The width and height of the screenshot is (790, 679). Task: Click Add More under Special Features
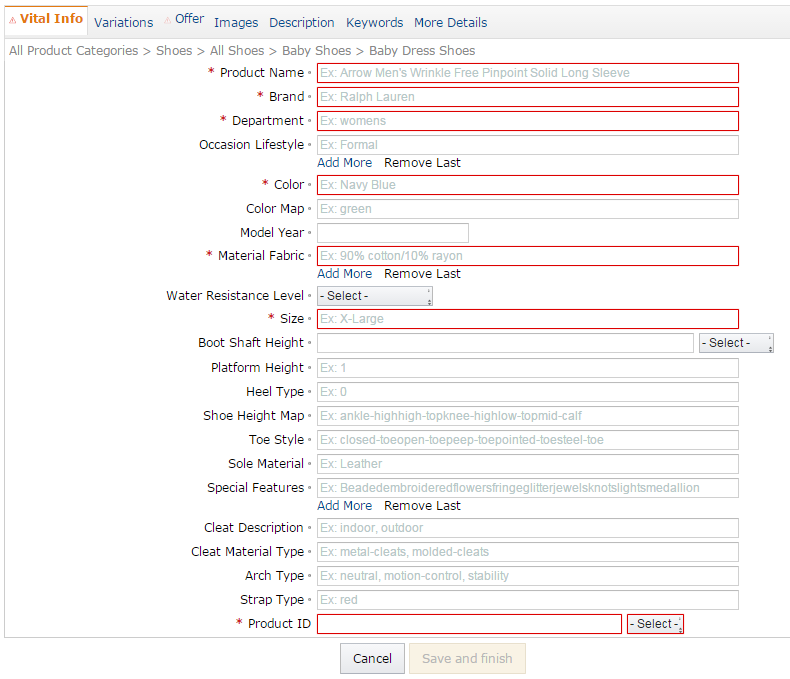(x=344, y=506)
